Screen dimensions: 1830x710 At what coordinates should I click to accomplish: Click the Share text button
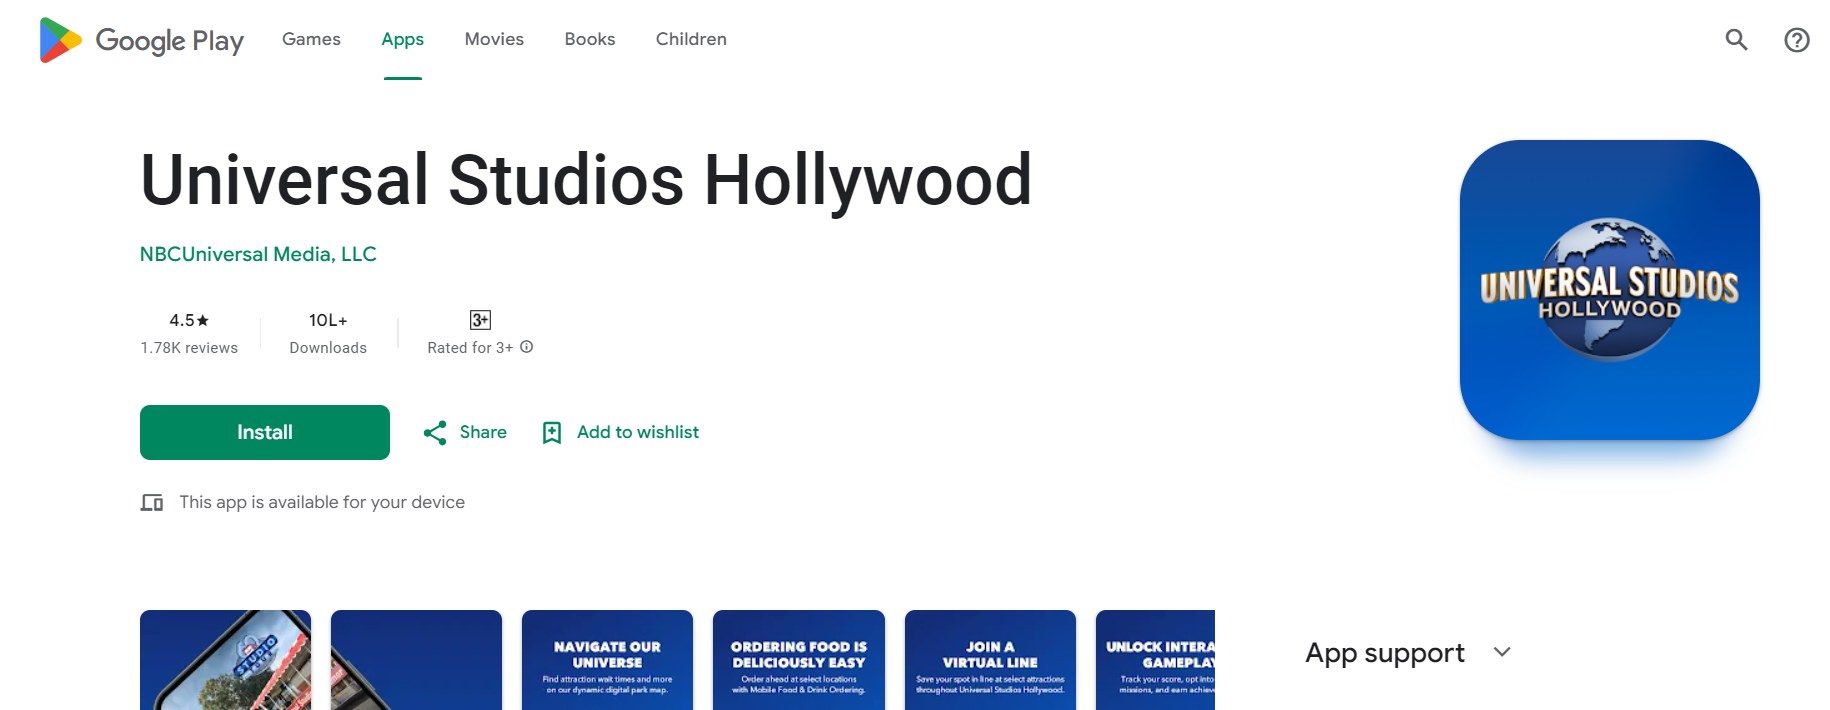[483, 432]
